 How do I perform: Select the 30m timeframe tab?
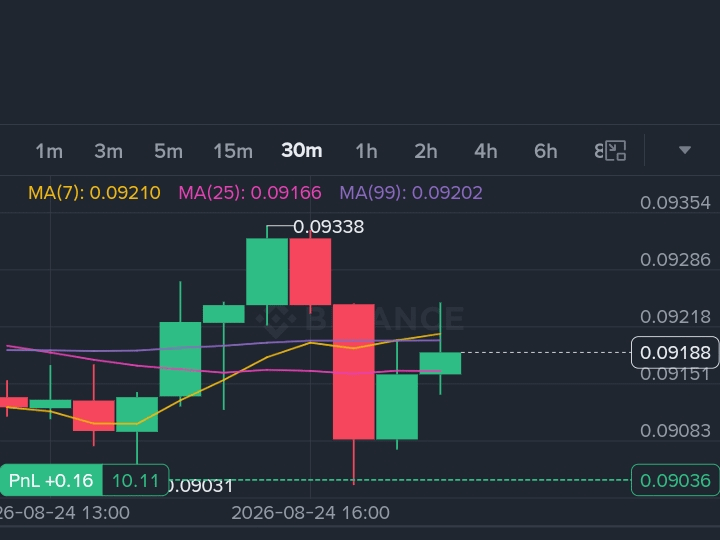pos(302,151)
